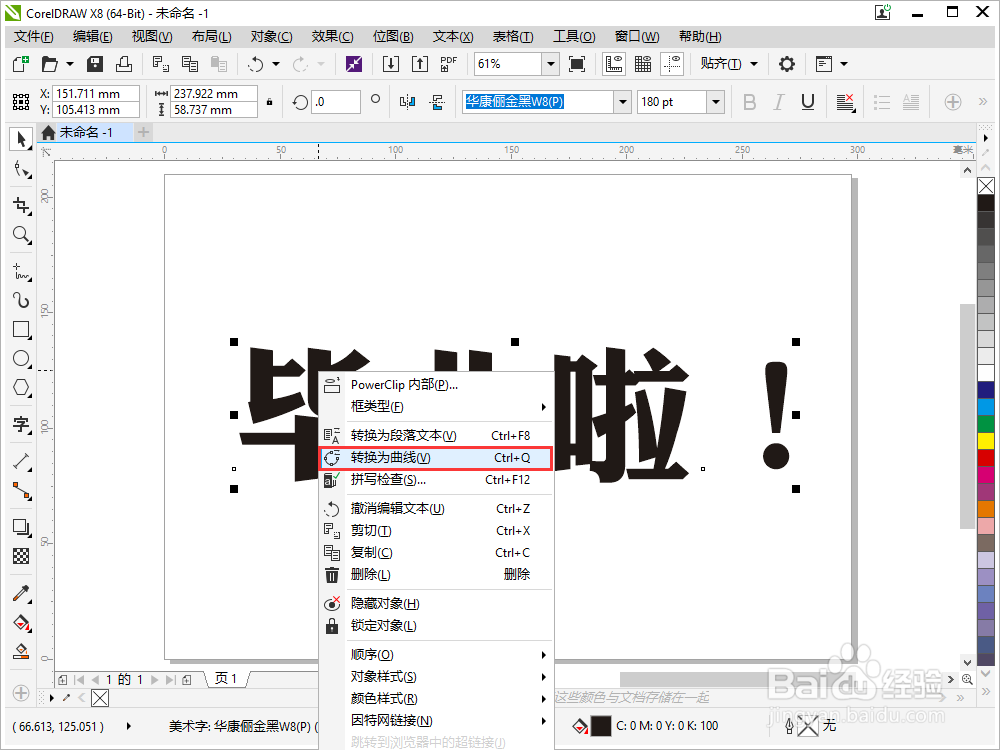Open the font size dropdown

(716, 102)
